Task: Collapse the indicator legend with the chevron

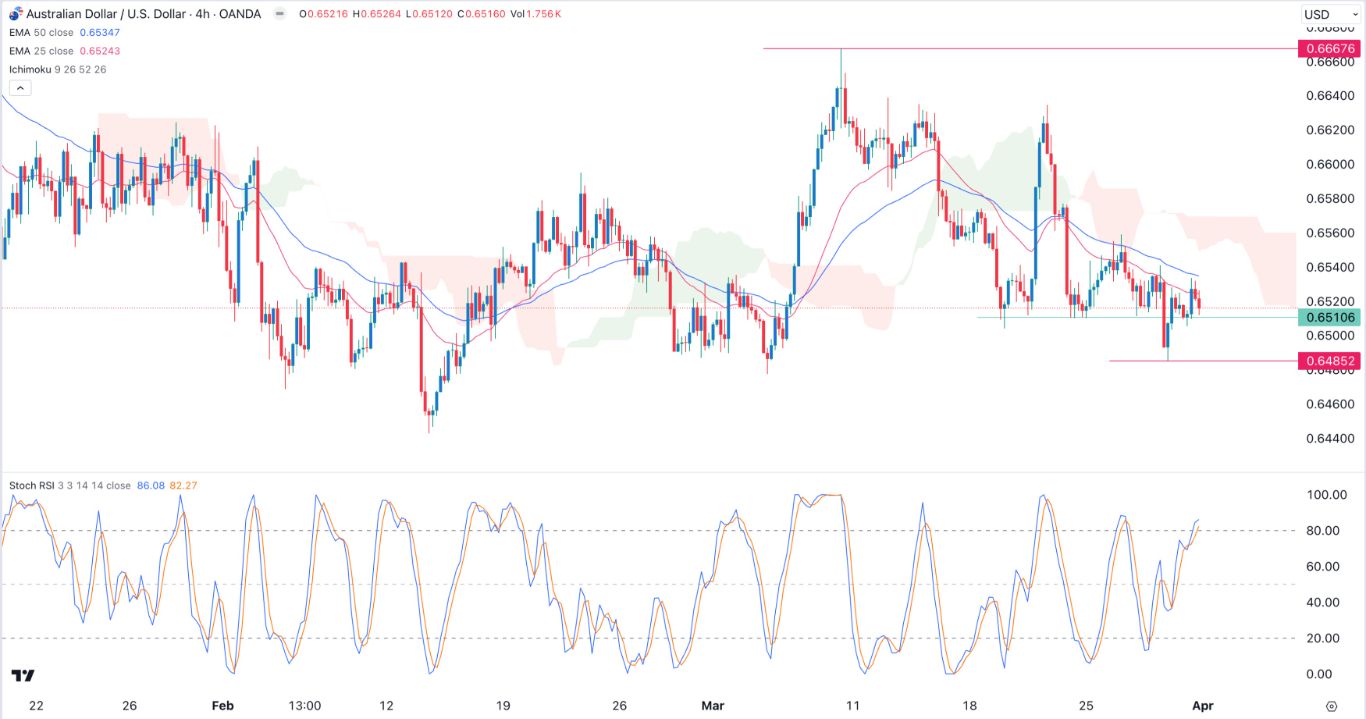Action: pos(18,86)
